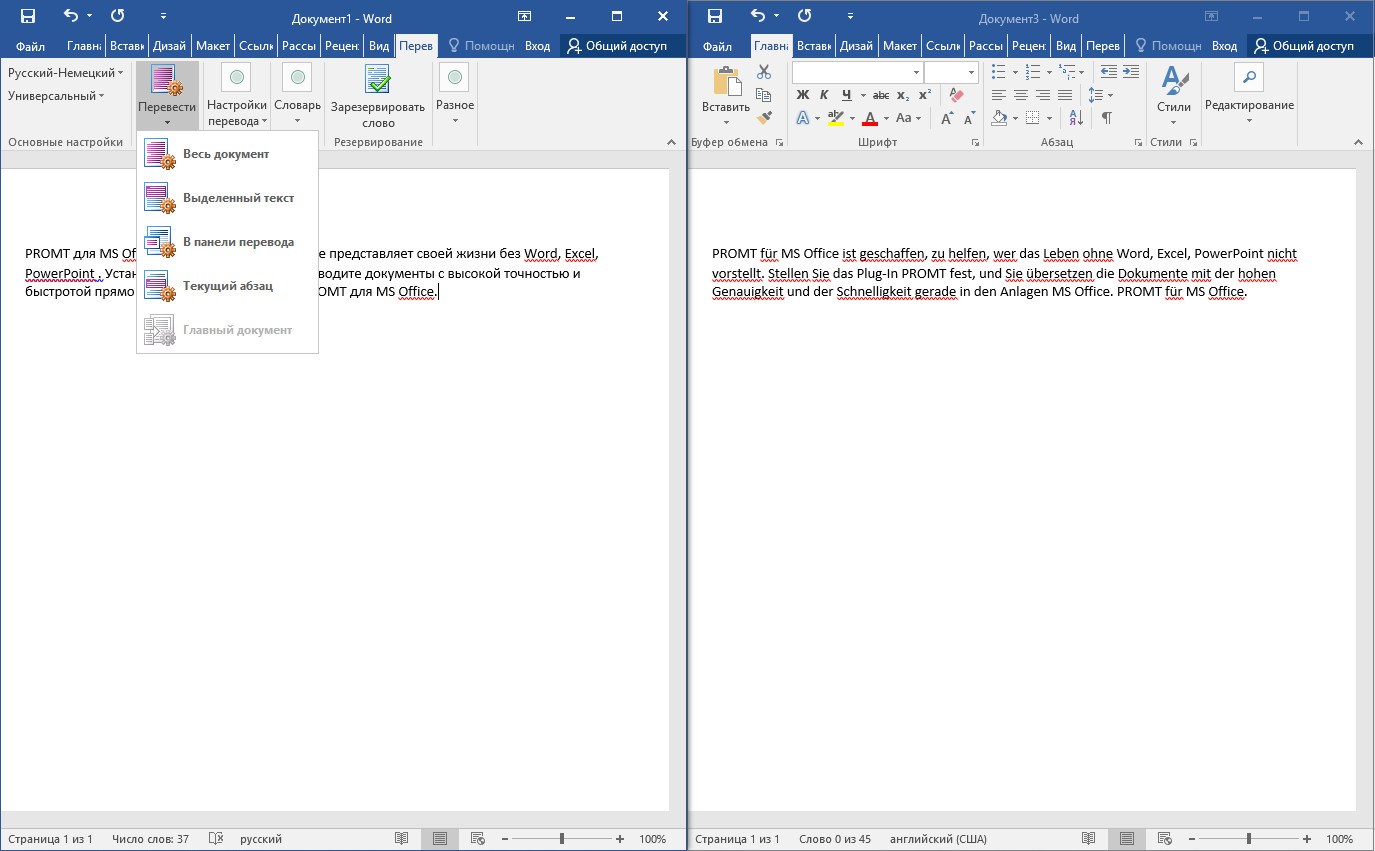The height and width of the screenshot is (851, 1375).
Task: Switch to Вид tab in Документ3 window
Action: pos(1066,46)
